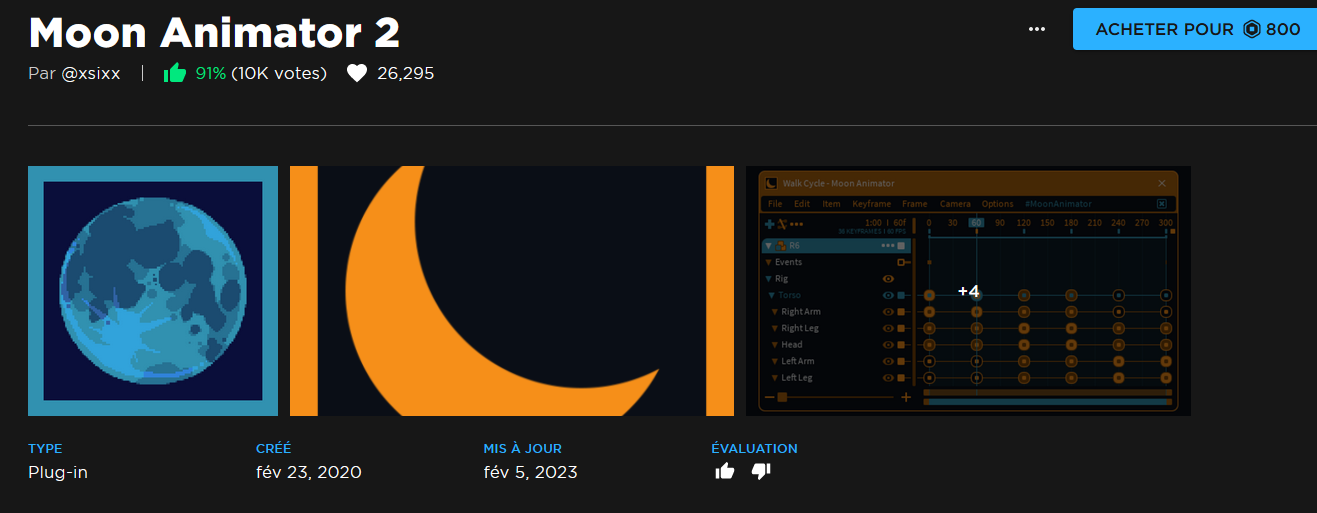
Task: Click the green thumbs-up rating icon near 91%
Action: tap(175, 73)
